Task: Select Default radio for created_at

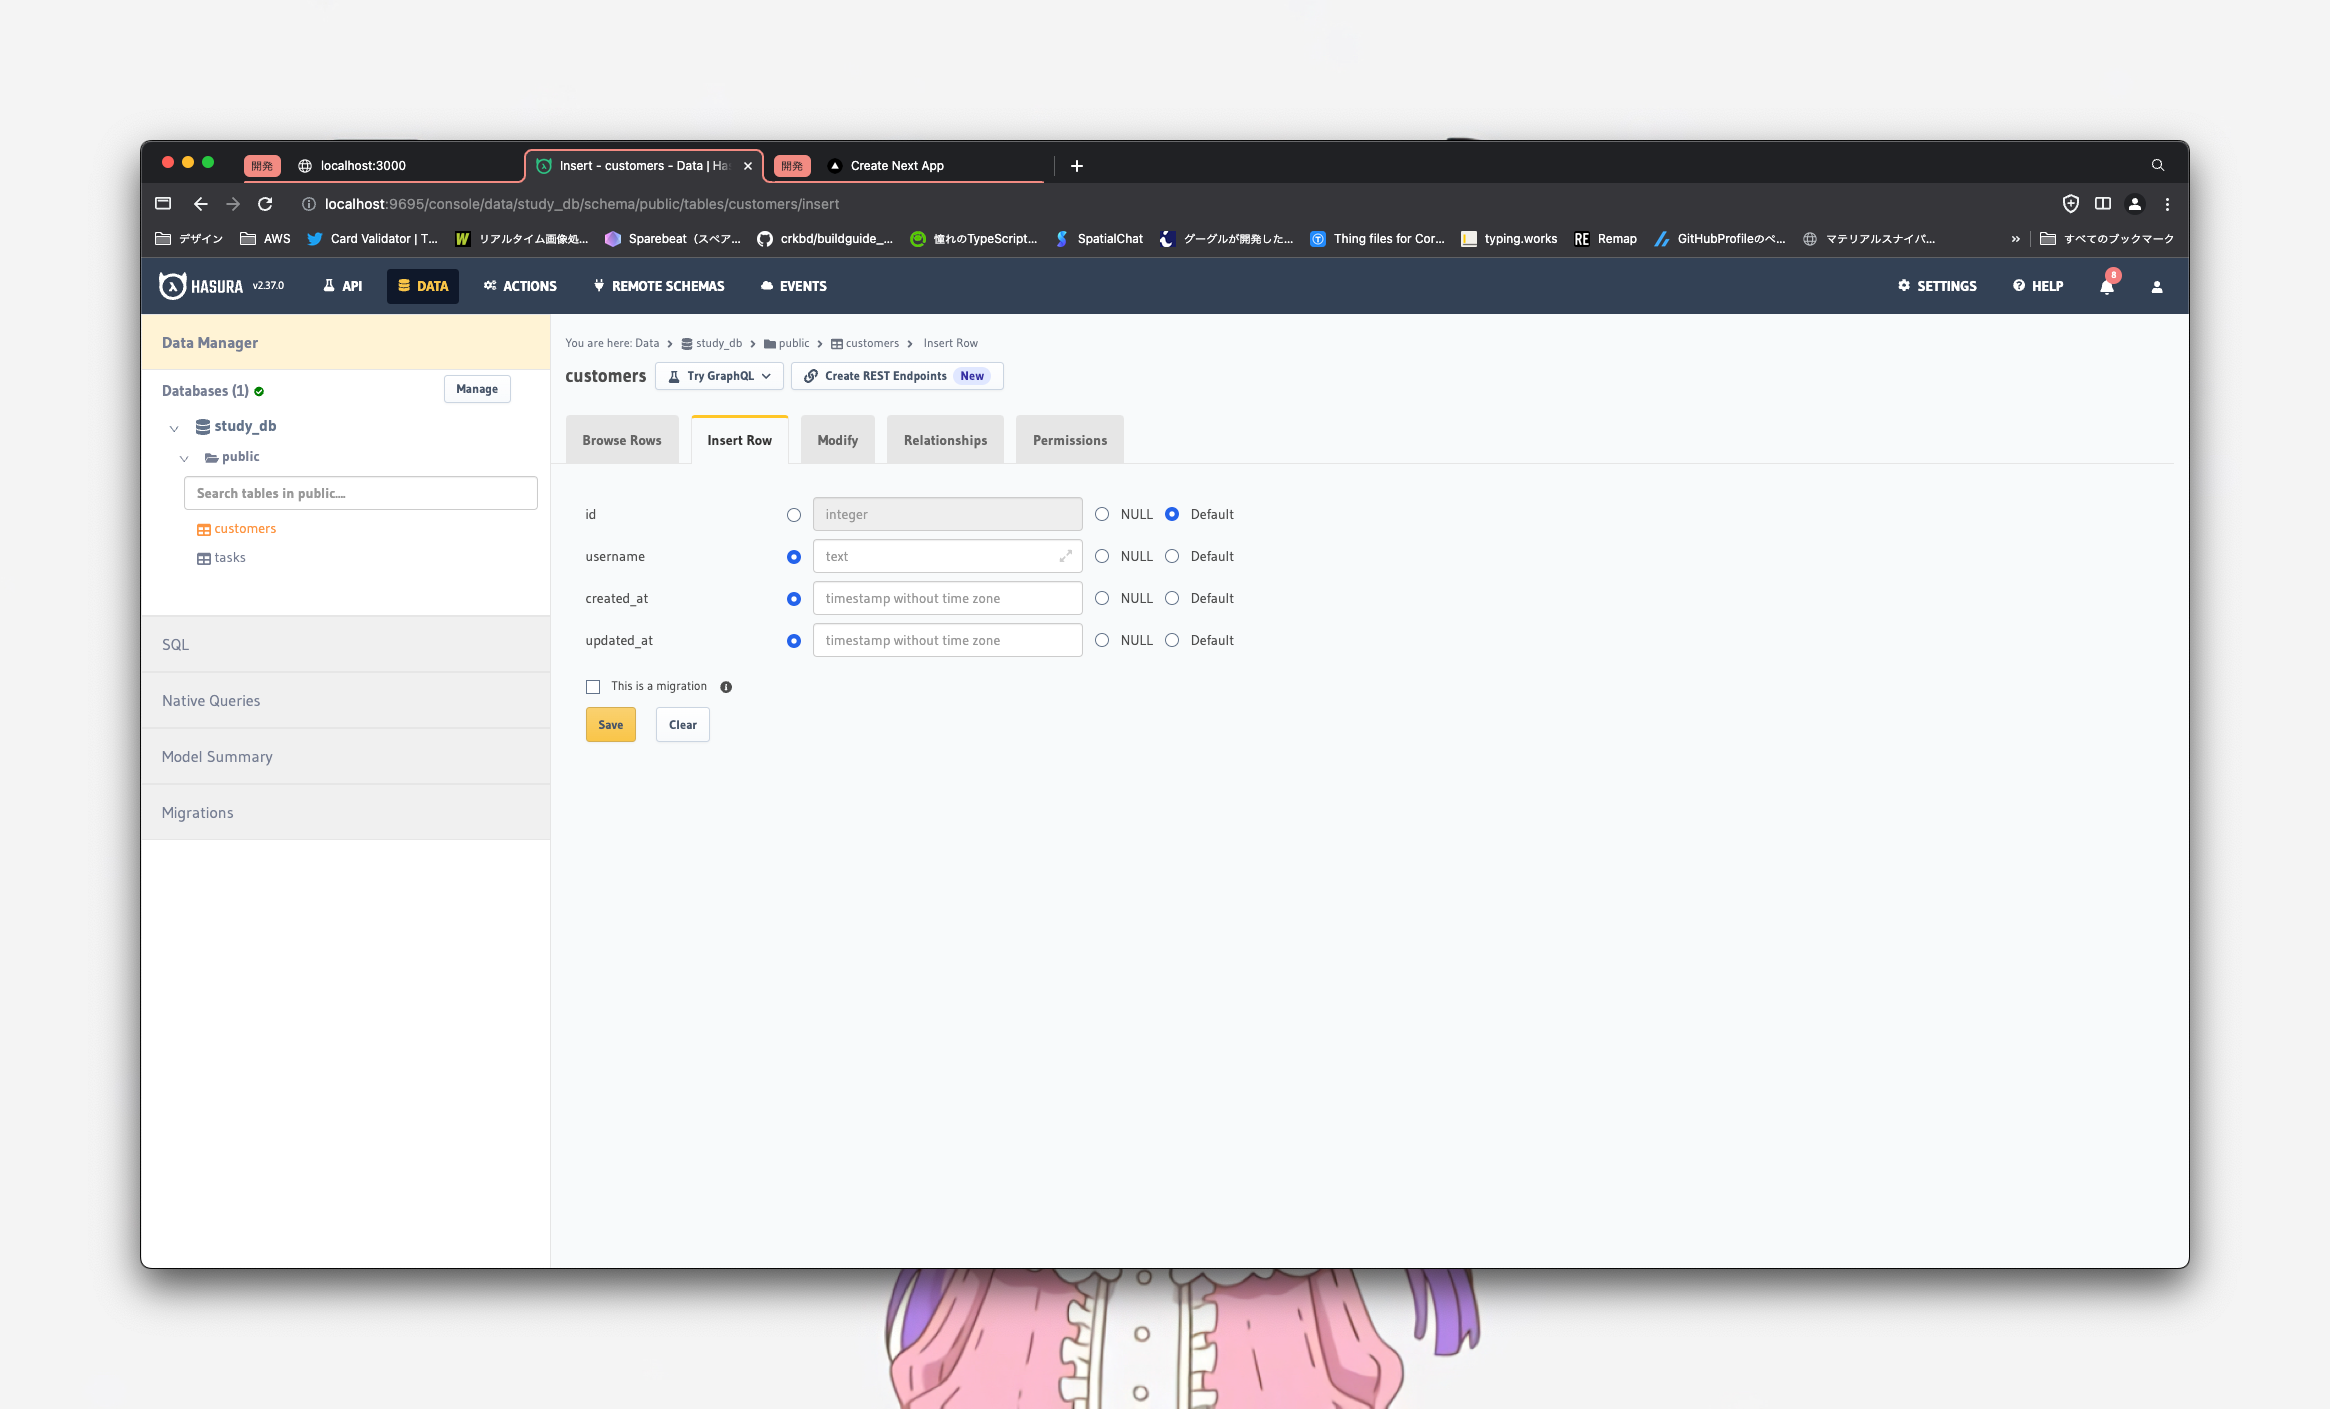Action: click(x=1172, y=598)
